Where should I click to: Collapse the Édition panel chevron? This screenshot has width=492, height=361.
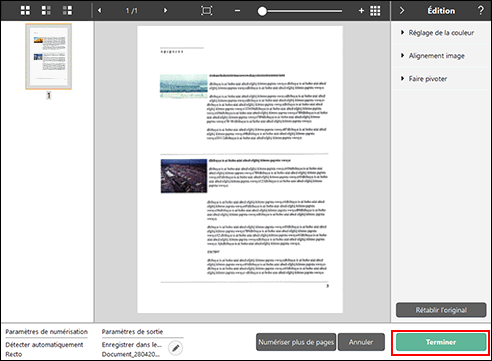(x=402, y=11)
